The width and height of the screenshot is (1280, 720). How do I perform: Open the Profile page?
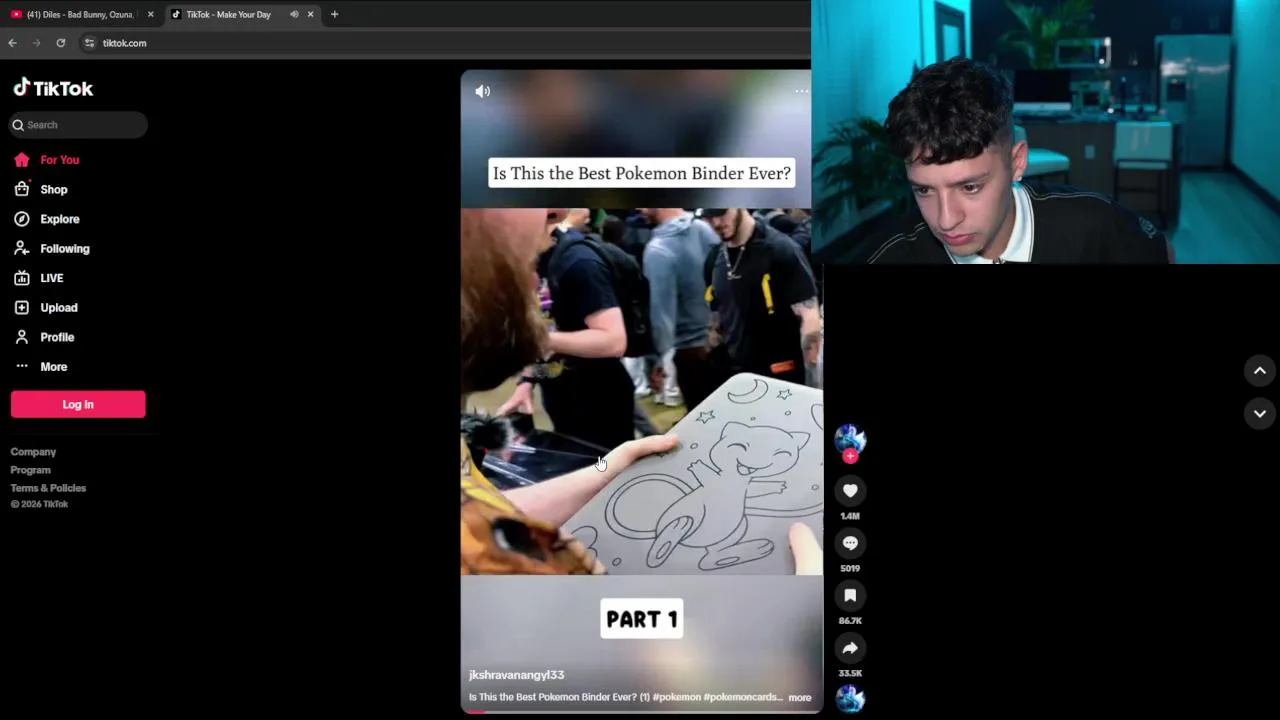click(57, 337)
